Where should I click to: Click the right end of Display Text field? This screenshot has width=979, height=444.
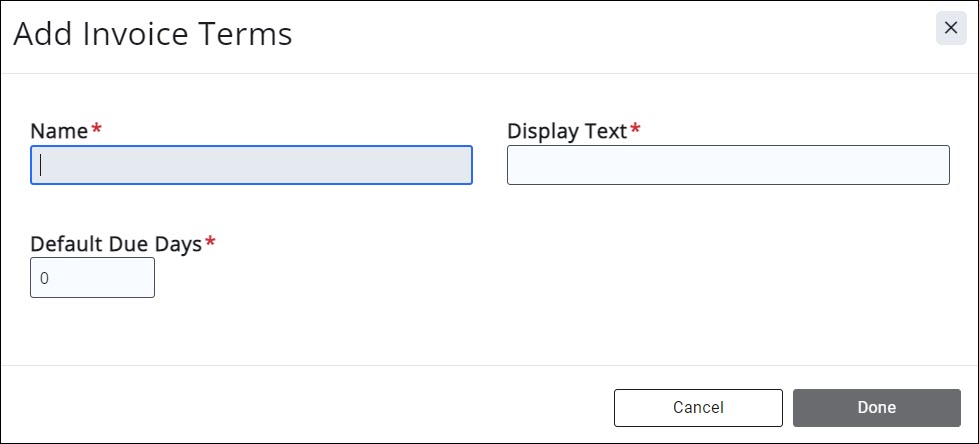938,165
